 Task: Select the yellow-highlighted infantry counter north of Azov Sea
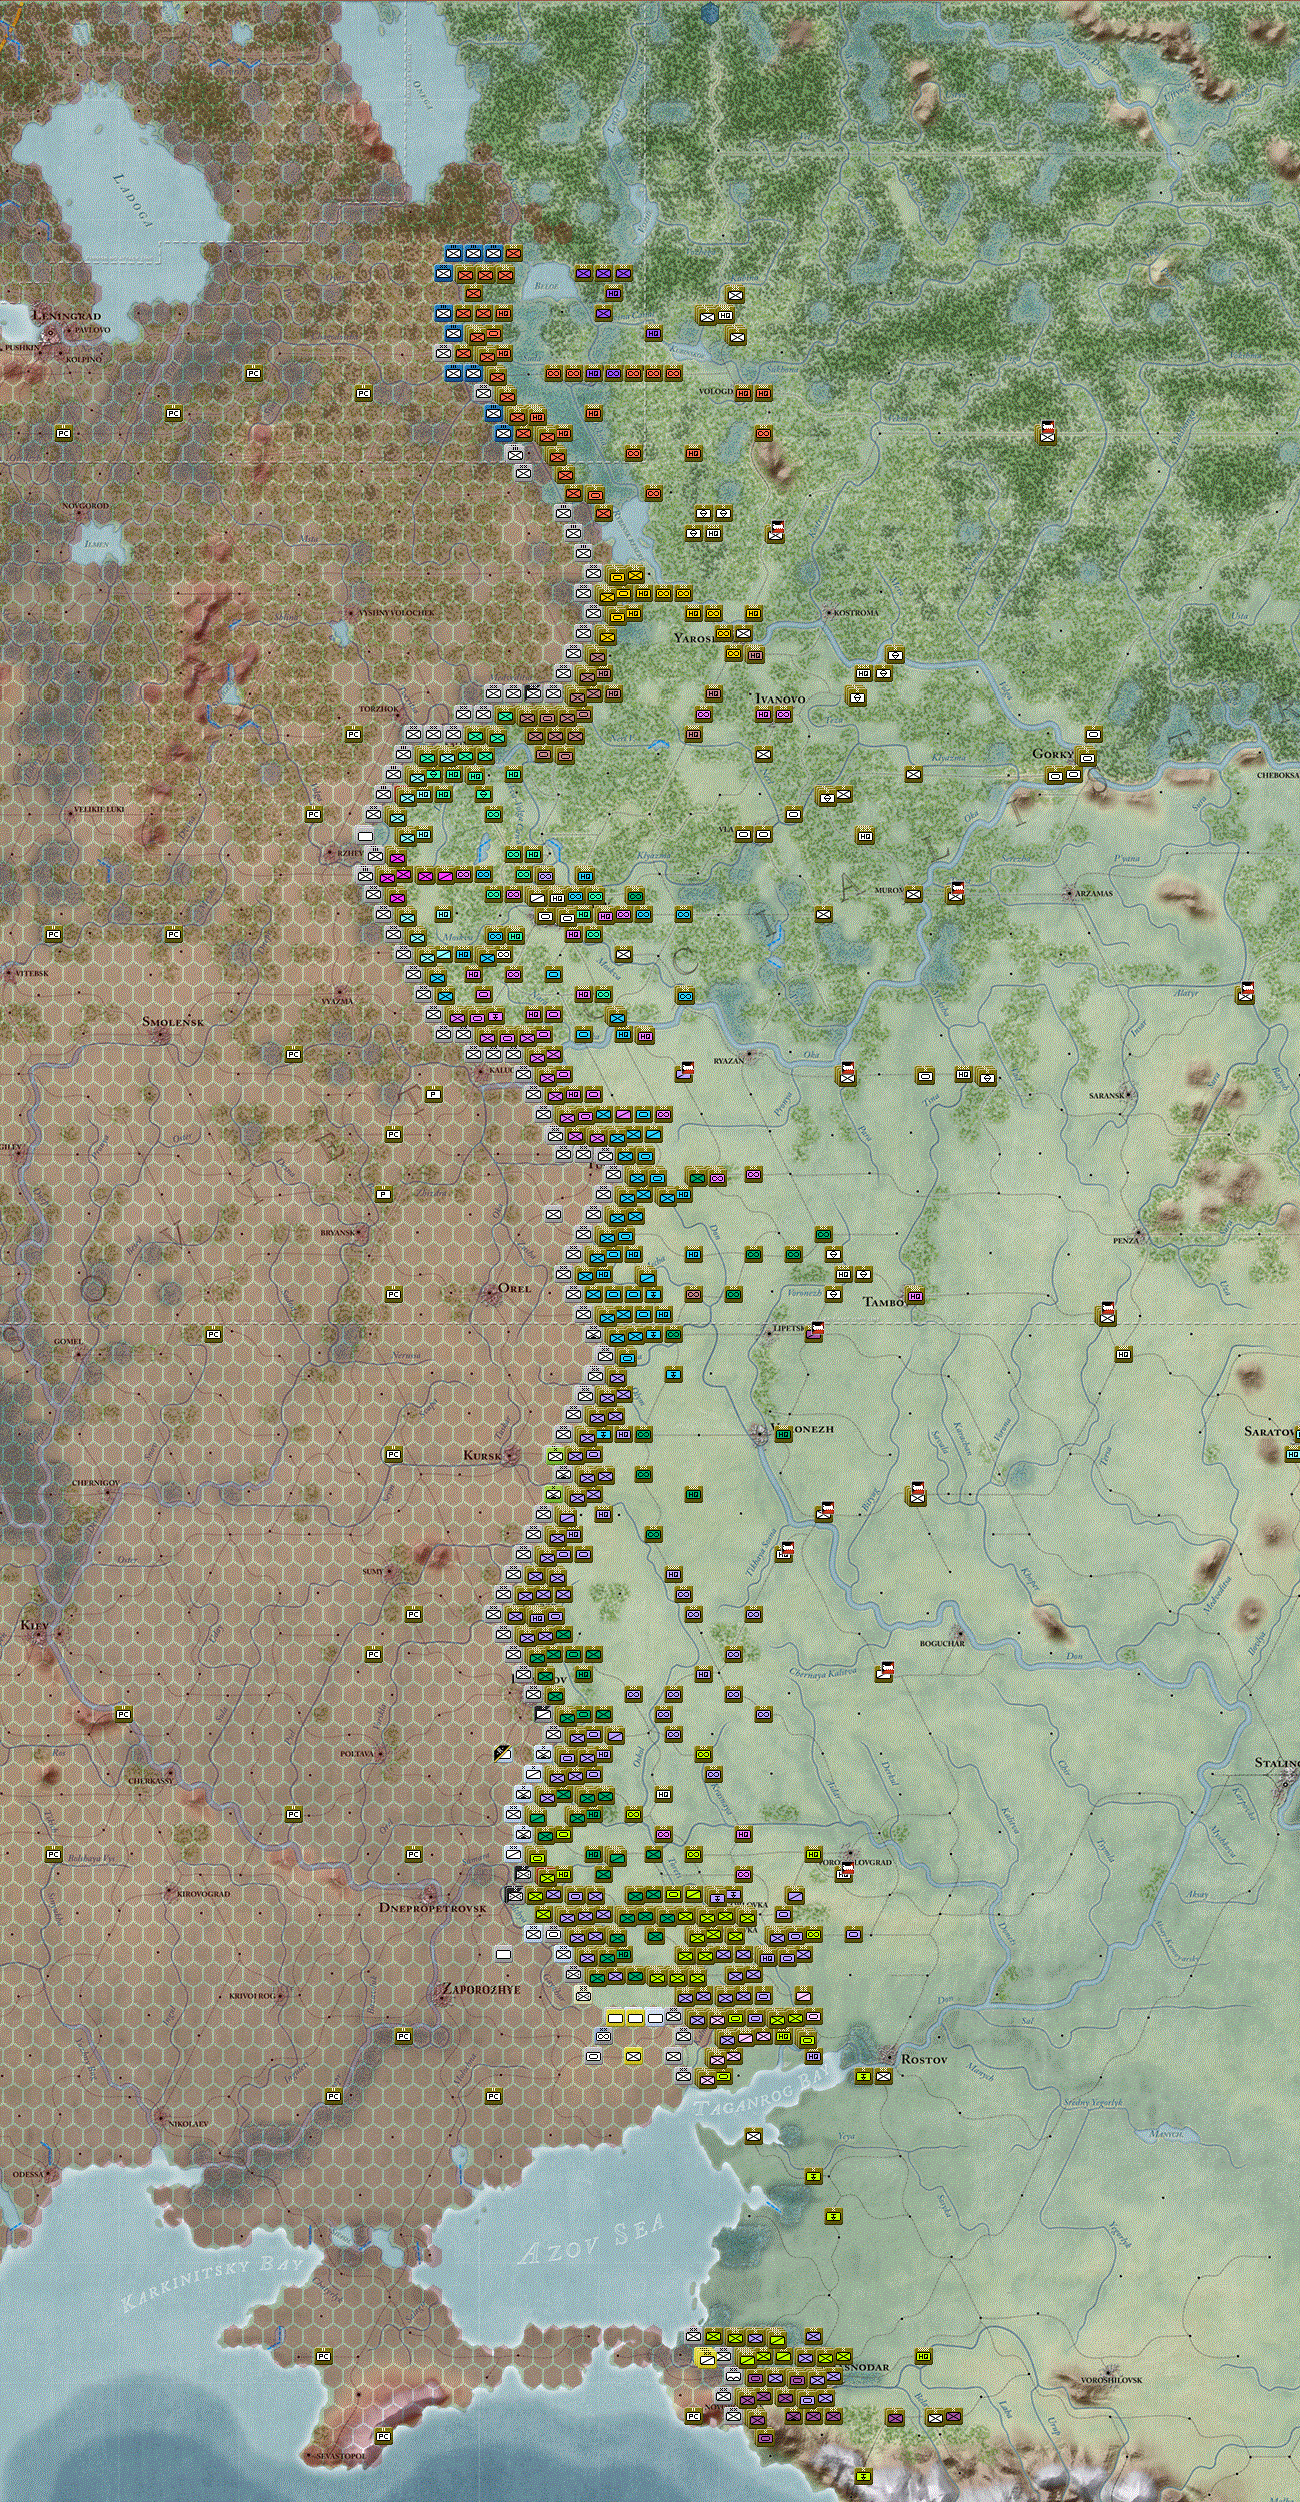point(633,2055)
